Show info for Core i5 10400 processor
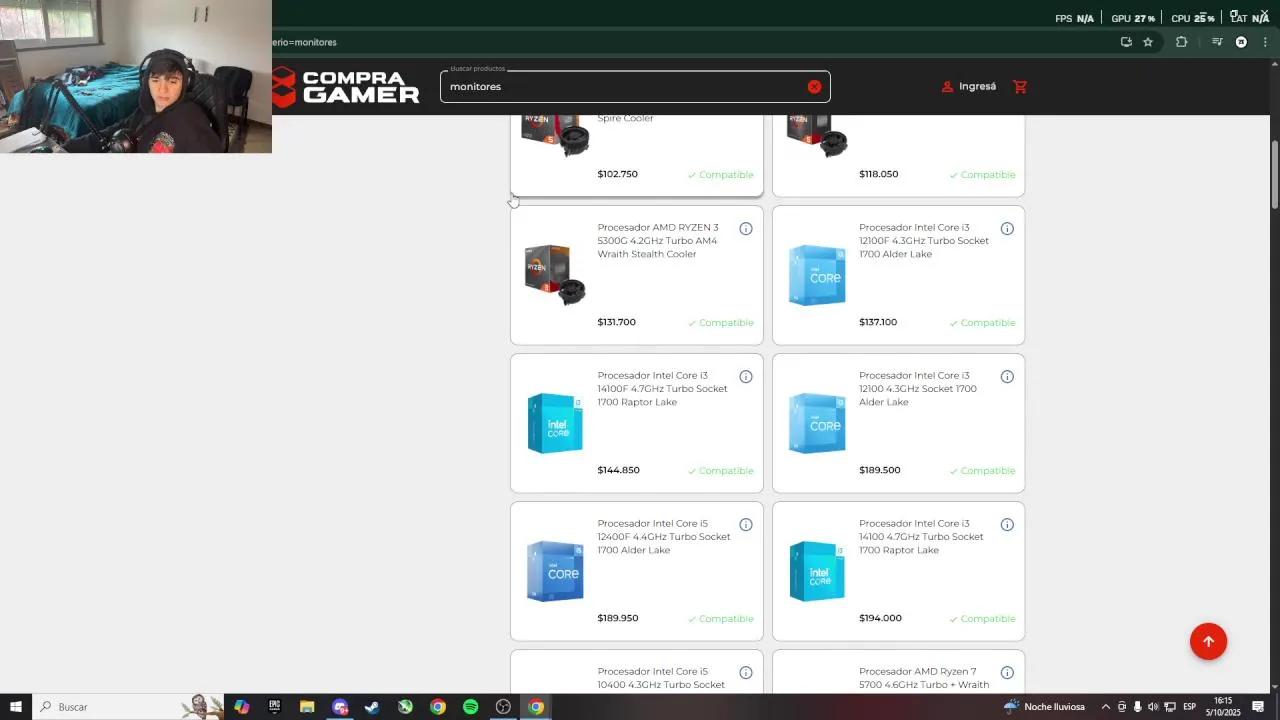Screen dimensions: 1280x720 coord(746,673)
